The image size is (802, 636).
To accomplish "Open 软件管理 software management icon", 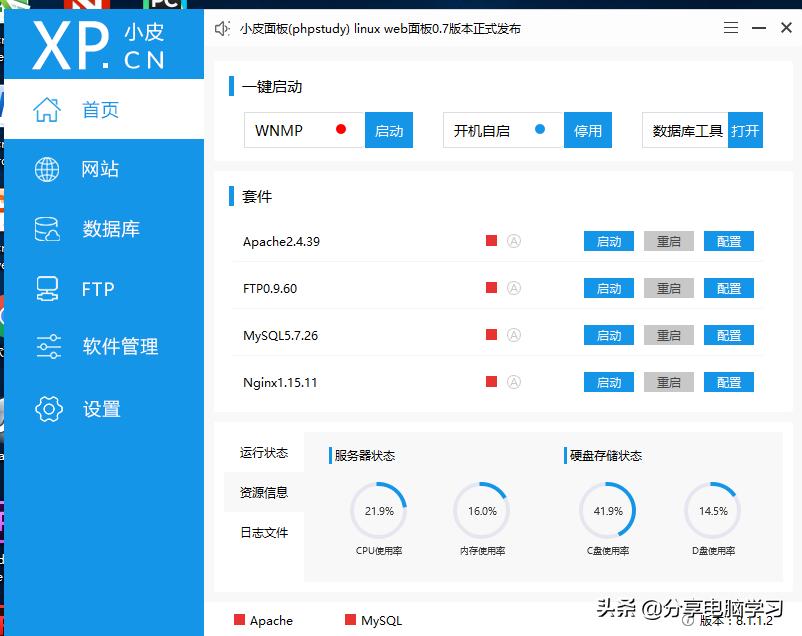I will (49, 347).
